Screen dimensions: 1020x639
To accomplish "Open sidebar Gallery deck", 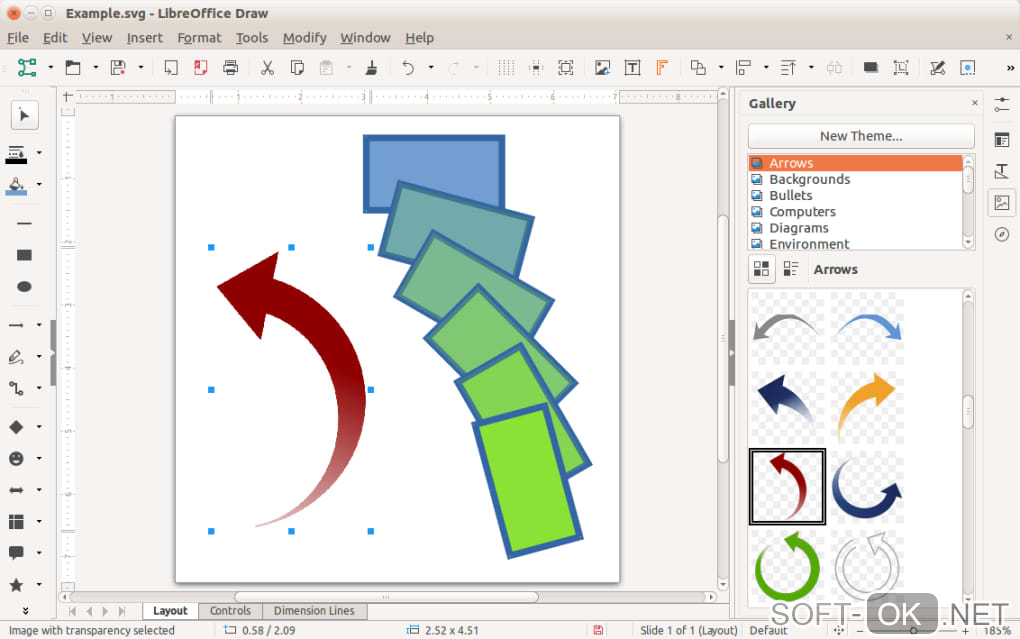I will point(1002,202).
